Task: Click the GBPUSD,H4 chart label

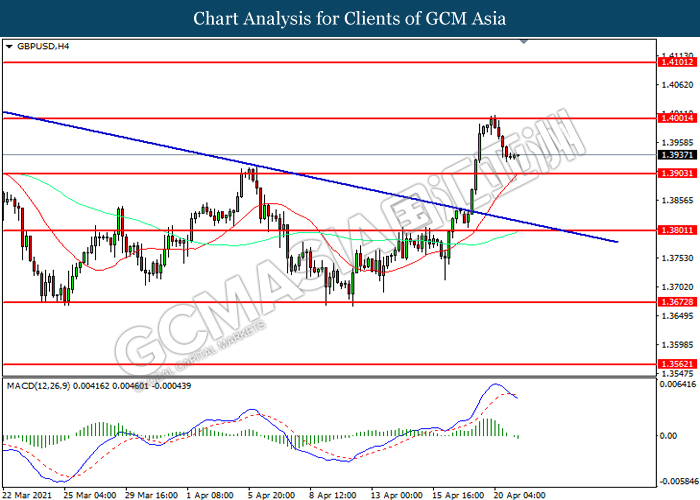Action: coord(43,46)
